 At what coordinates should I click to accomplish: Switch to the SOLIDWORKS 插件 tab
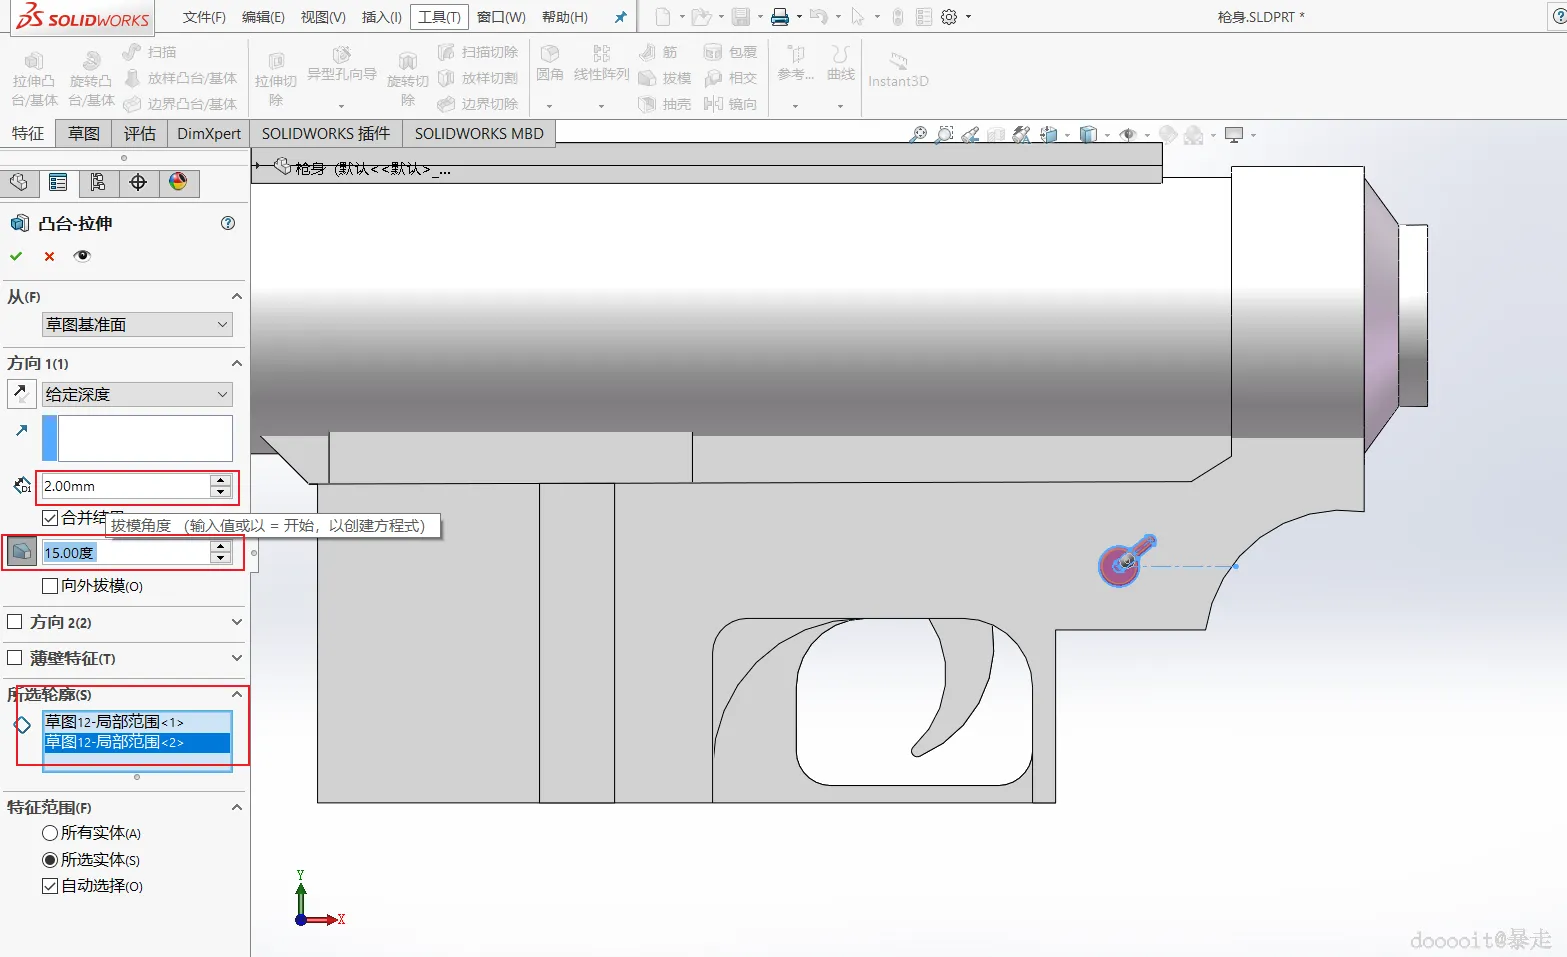click(x=326, y=134)
